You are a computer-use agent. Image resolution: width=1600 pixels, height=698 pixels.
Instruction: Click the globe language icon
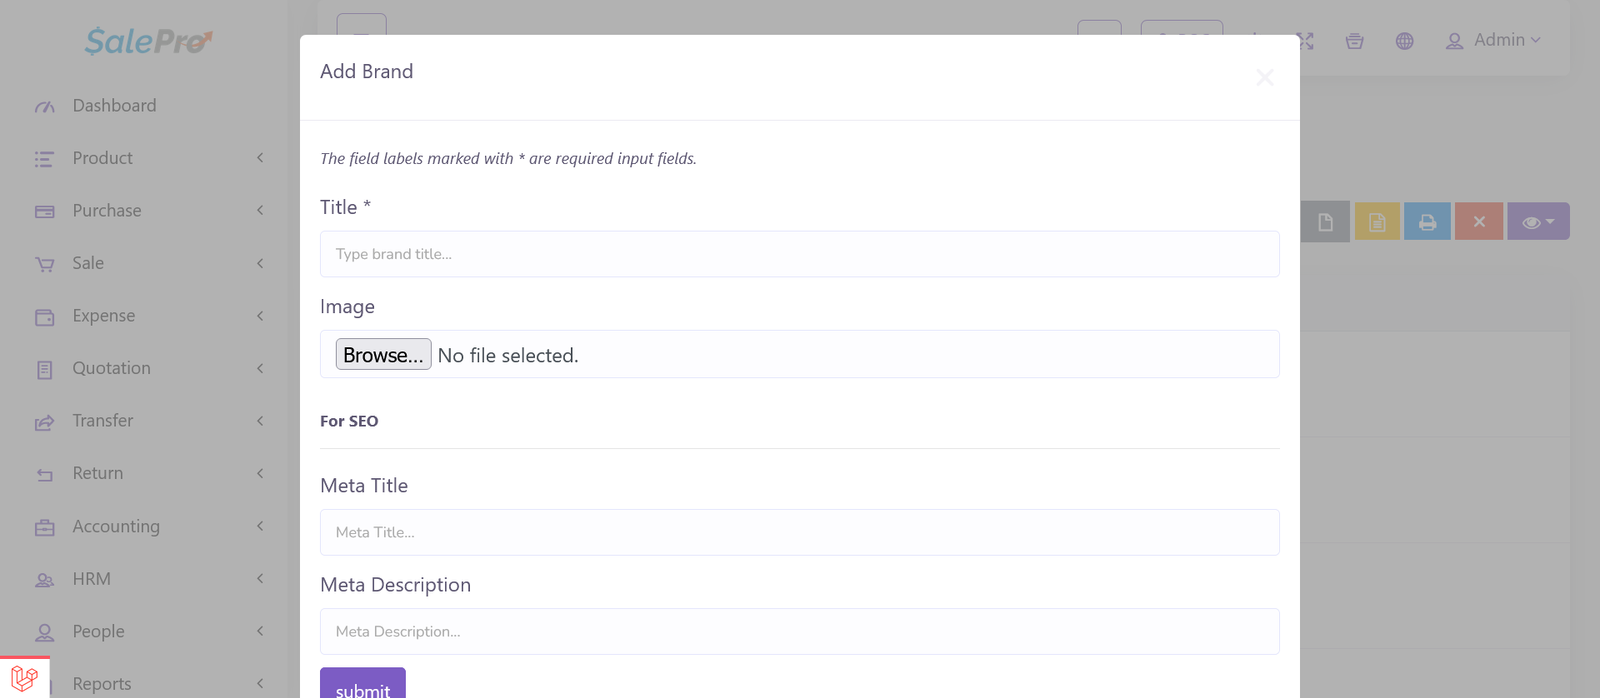pyautogui.click(x=1404, y=41)
